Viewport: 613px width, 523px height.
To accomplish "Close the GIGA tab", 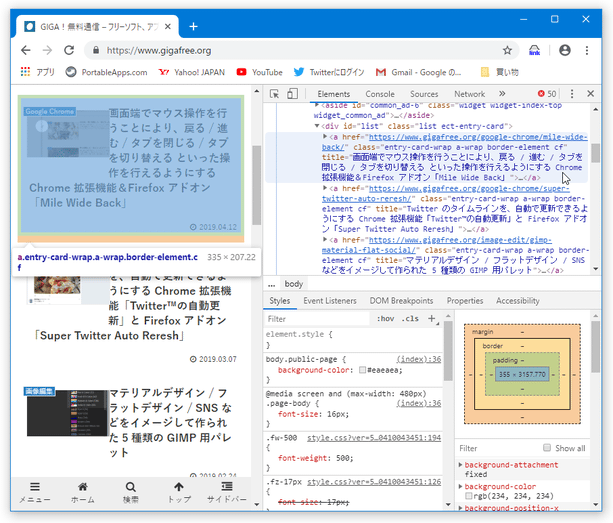I will coord(168,27).
